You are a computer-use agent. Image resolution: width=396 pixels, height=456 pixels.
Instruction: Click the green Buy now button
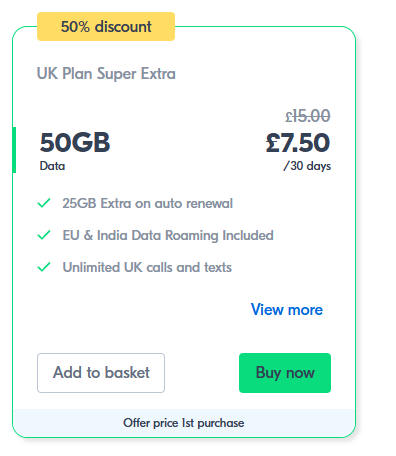pos(285,373)
